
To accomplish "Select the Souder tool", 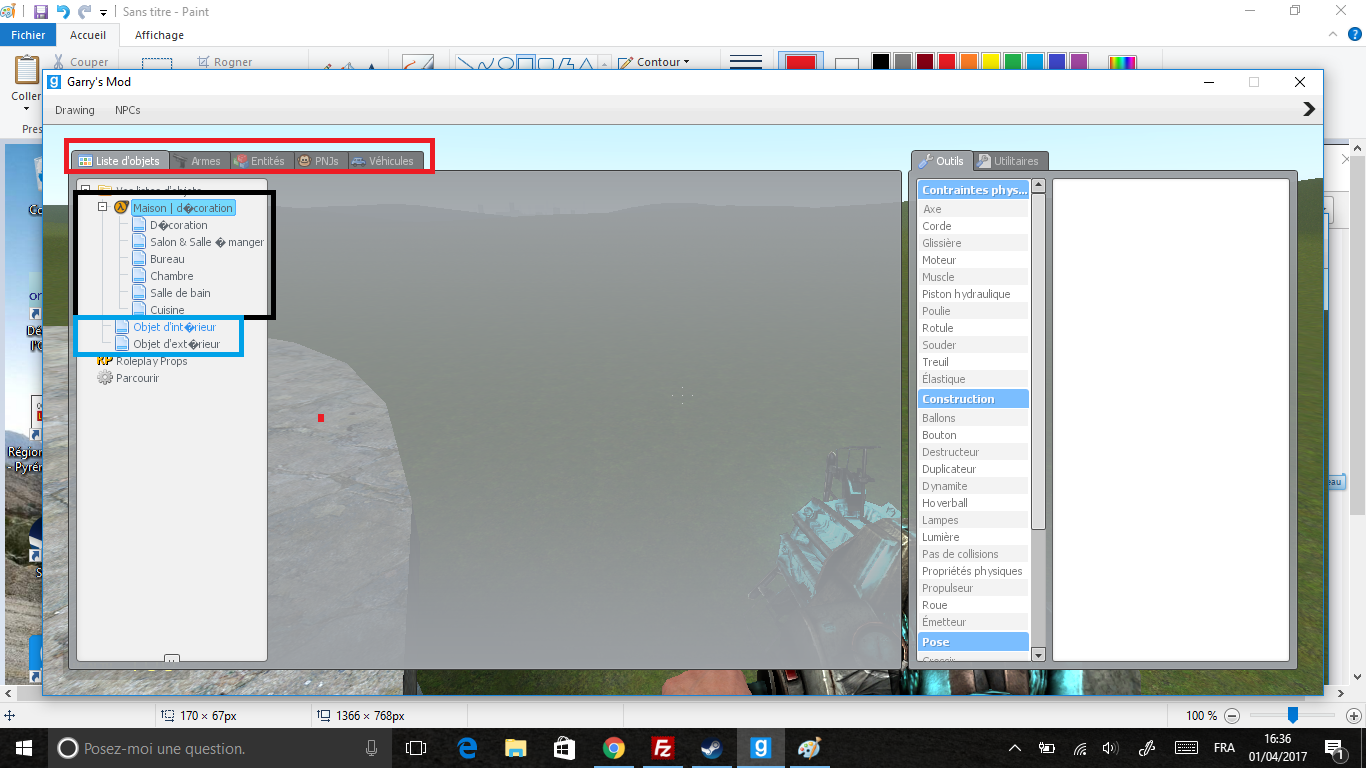I will click(973, 345).
